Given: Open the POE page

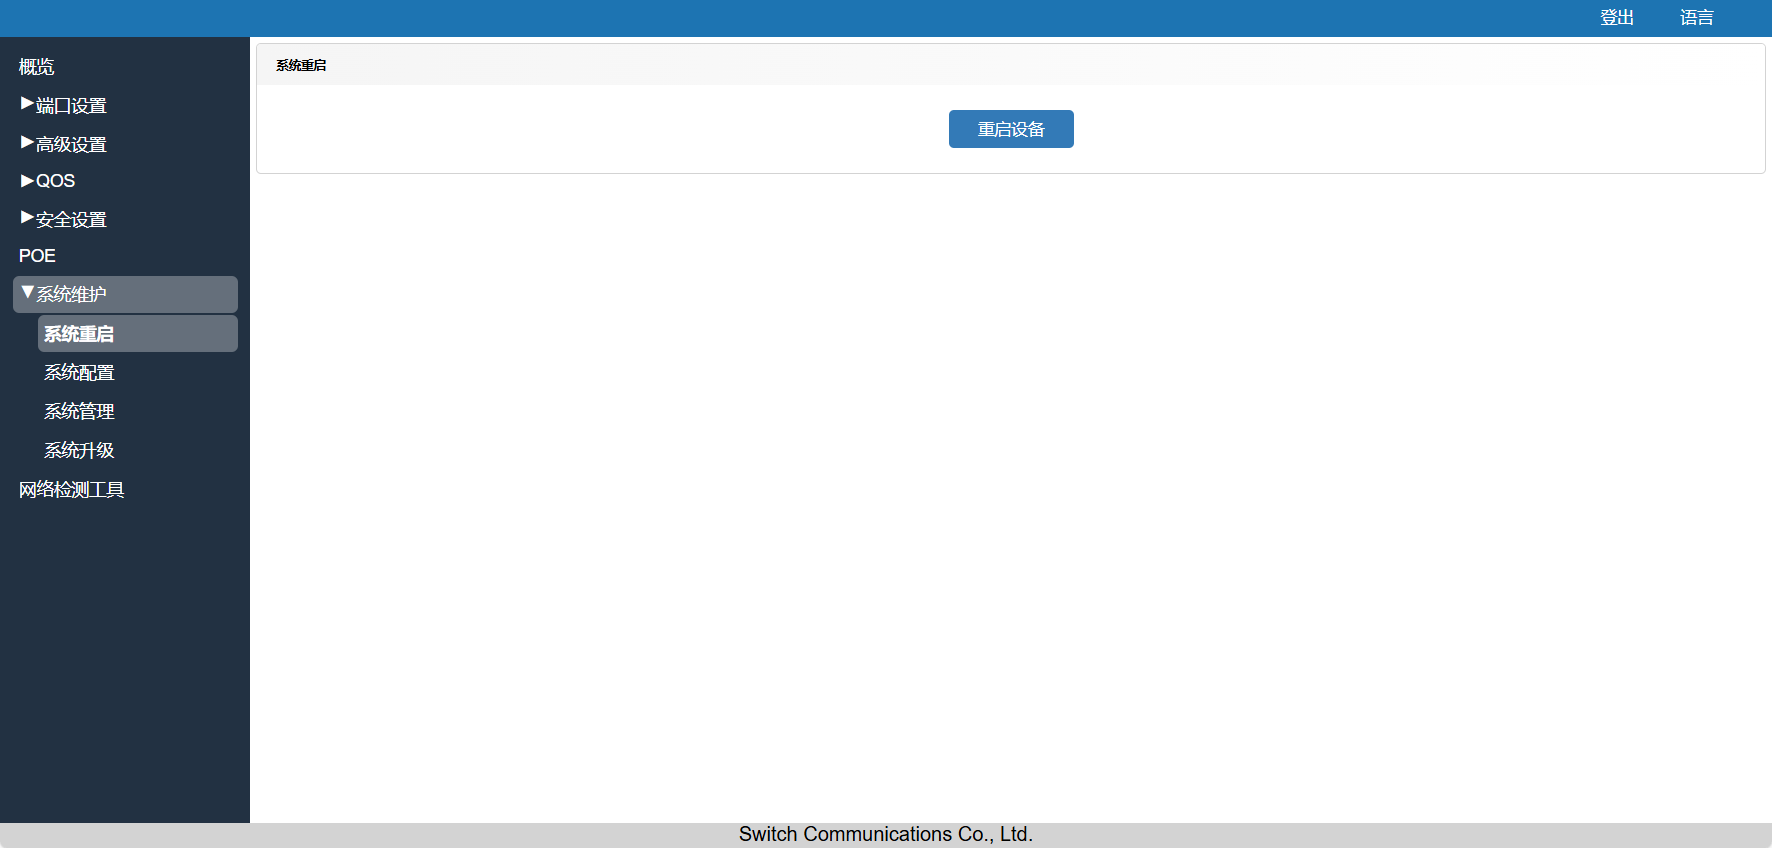Looking at the screenshot, I should [x=37, y=256].
